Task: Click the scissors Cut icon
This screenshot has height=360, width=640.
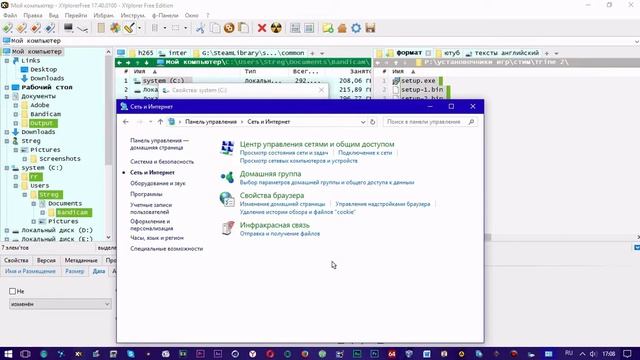Action: 200,28
